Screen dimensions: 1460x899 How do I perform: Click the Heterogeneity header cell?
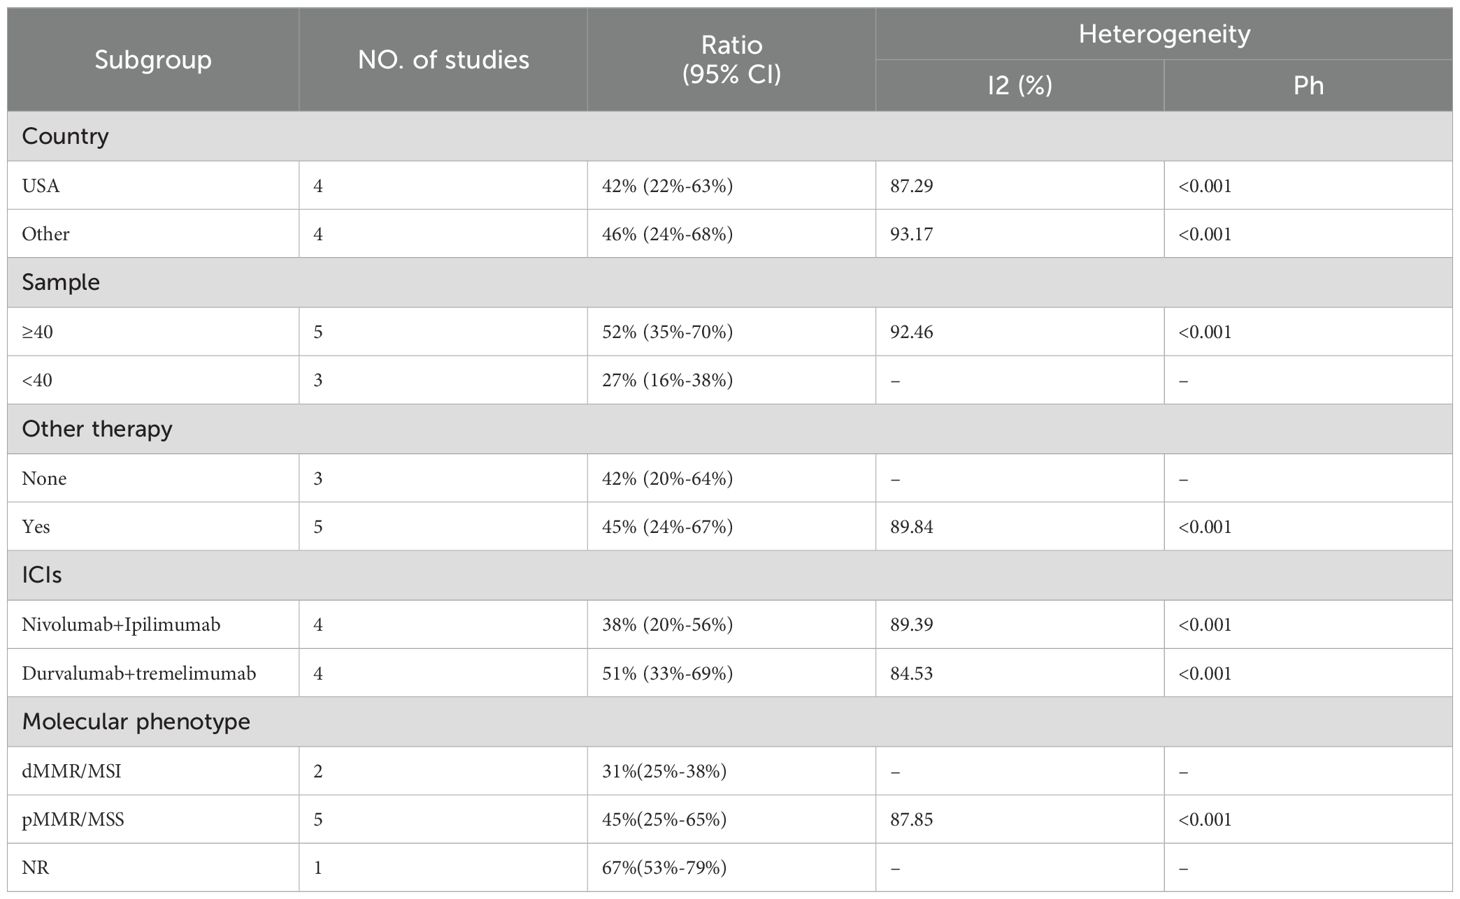[1164, 34]
